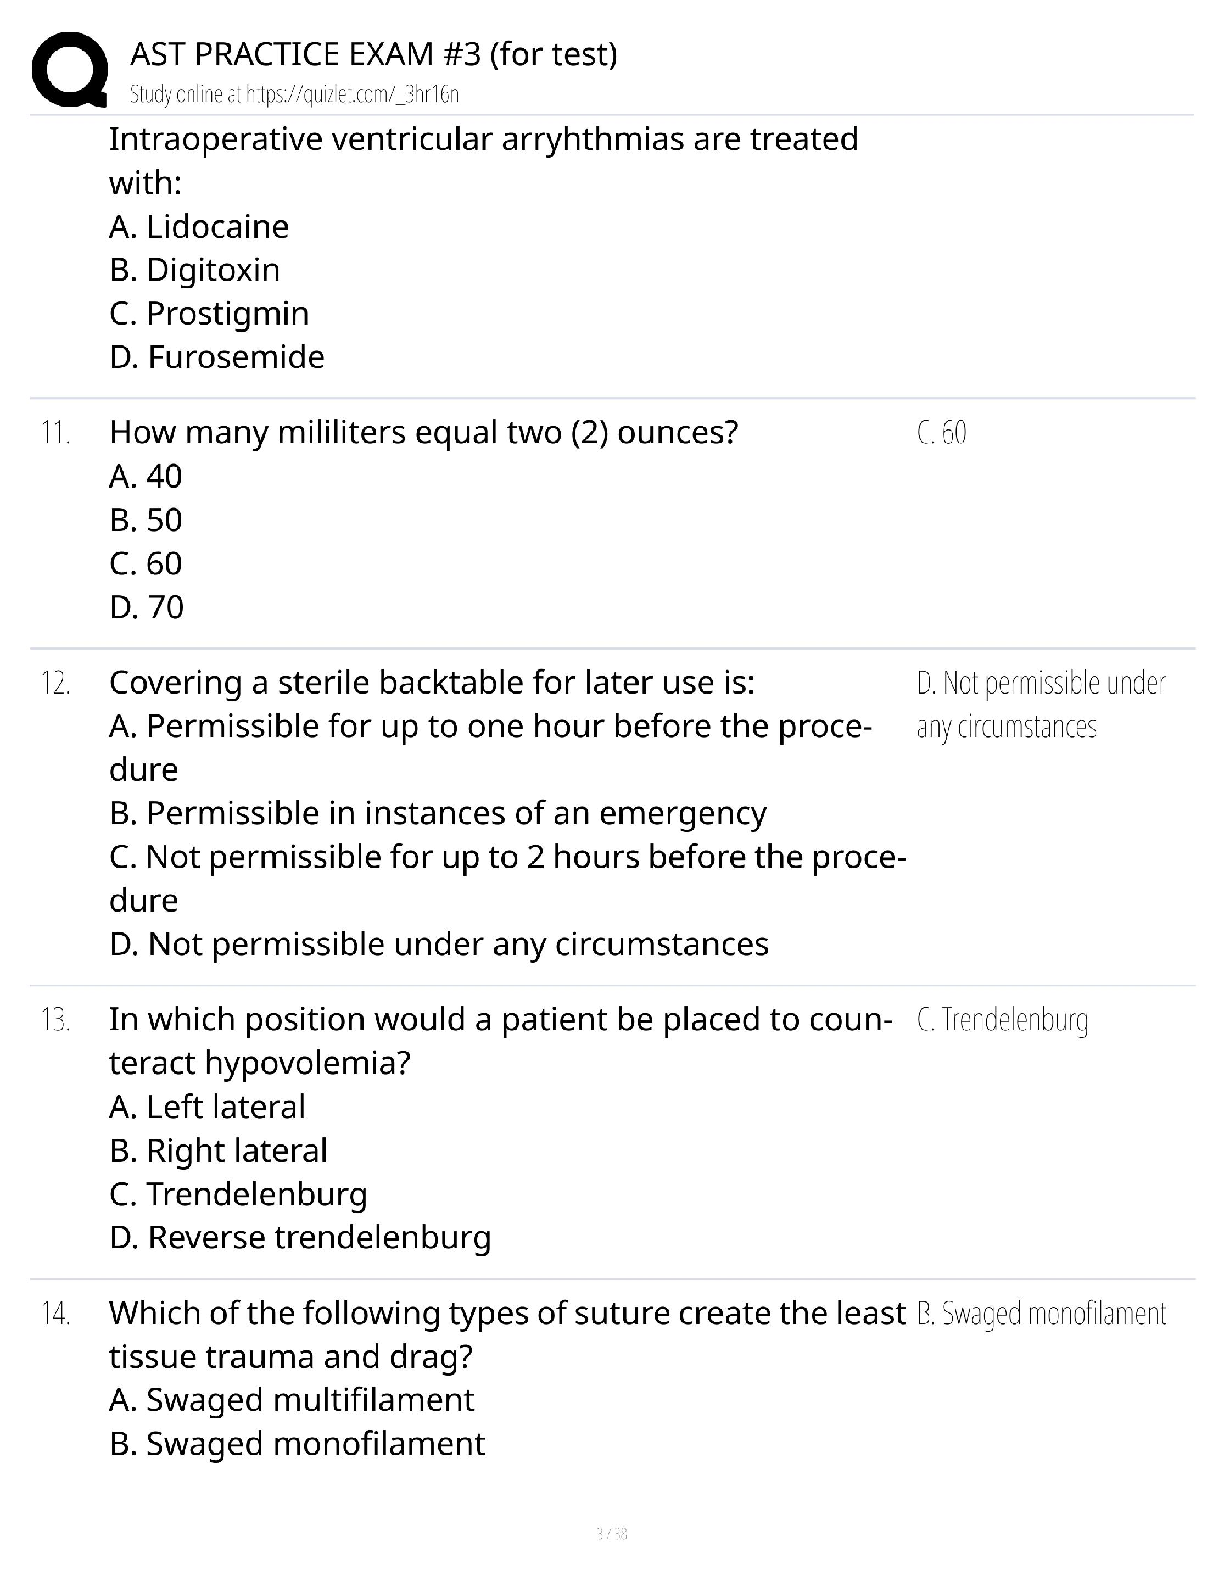Choose option D. Furosemide
Screen dimensions: 1224x1584
(217, 357)
